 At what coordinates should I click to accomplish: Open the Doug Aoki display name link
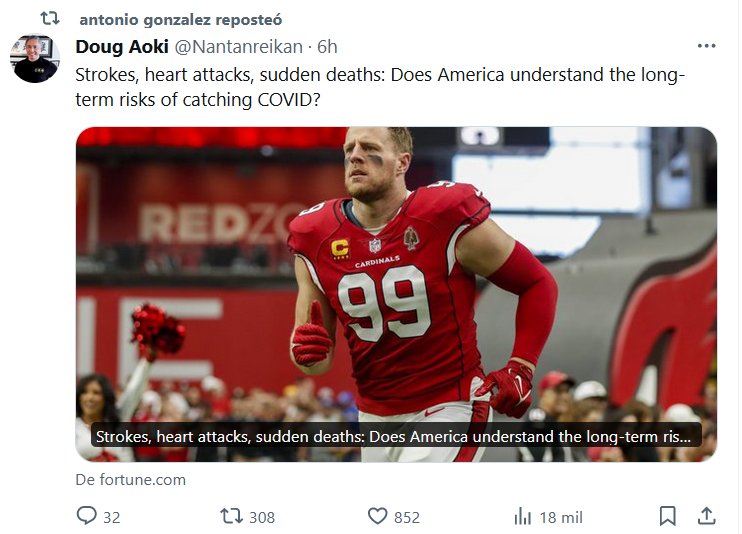pos(122,47)
